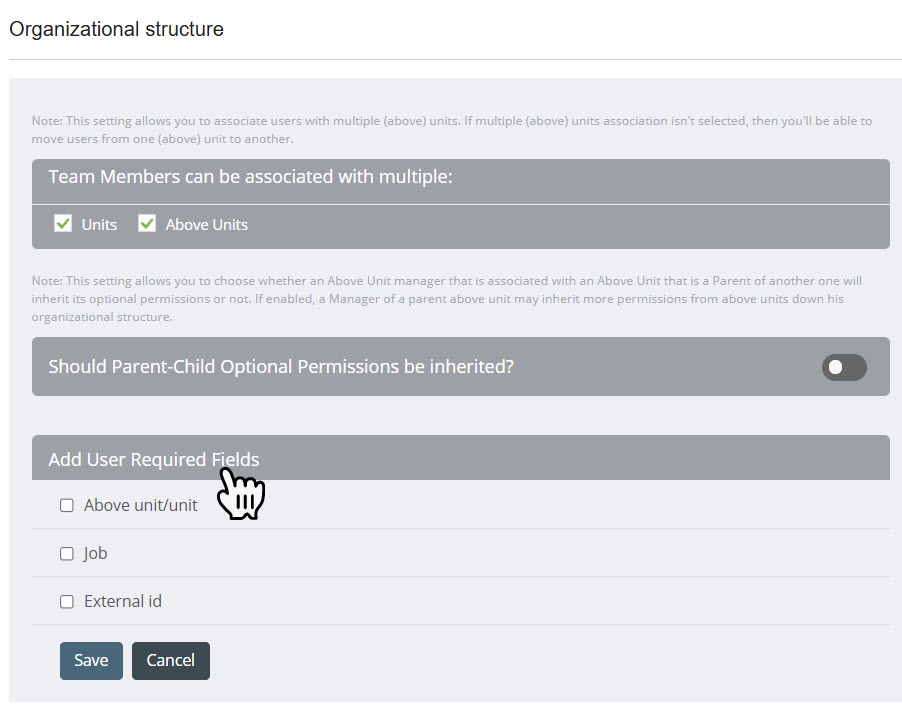Uncheck the Above Units checkbox
The width and height of the screenshot is (902, 705).
coord(147,224)
